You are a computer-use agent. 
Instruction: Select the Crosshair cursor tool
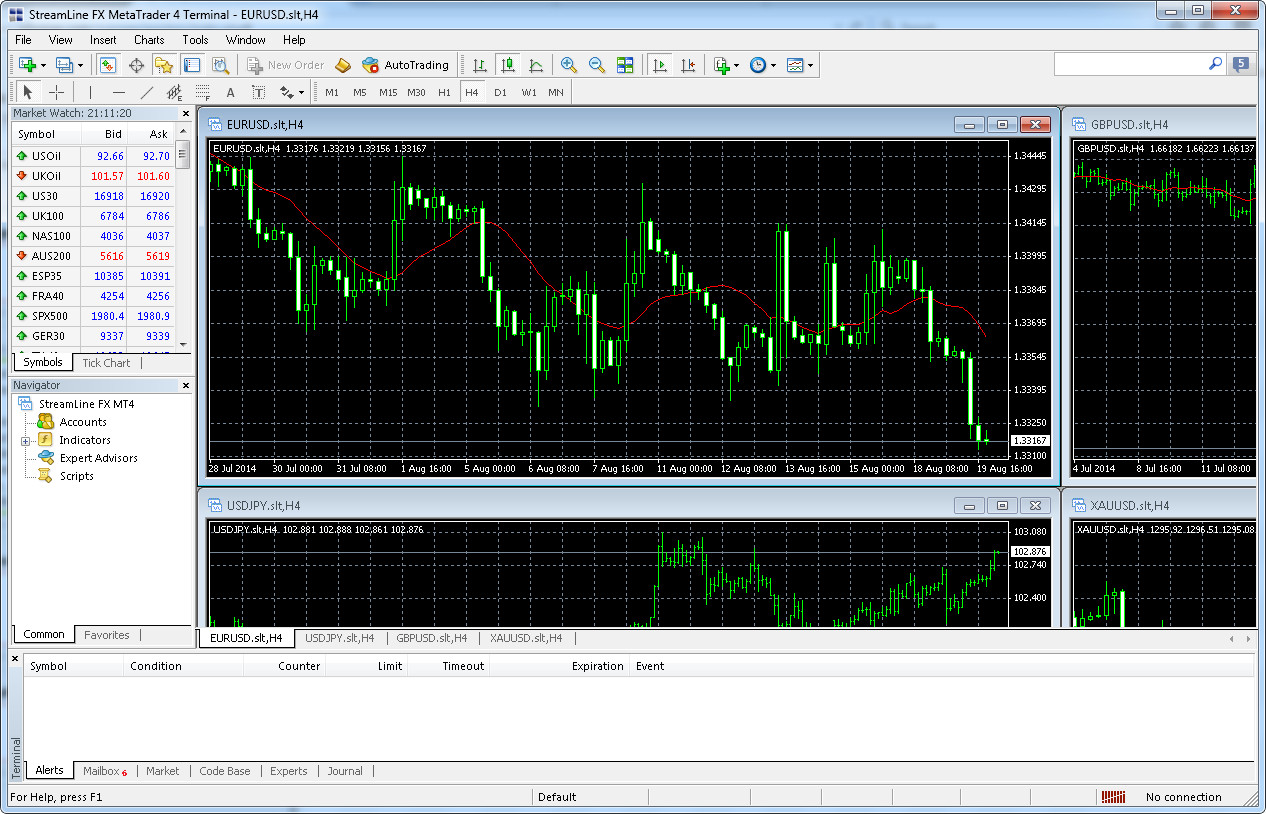pyautogui.click(x=57, y=92)
